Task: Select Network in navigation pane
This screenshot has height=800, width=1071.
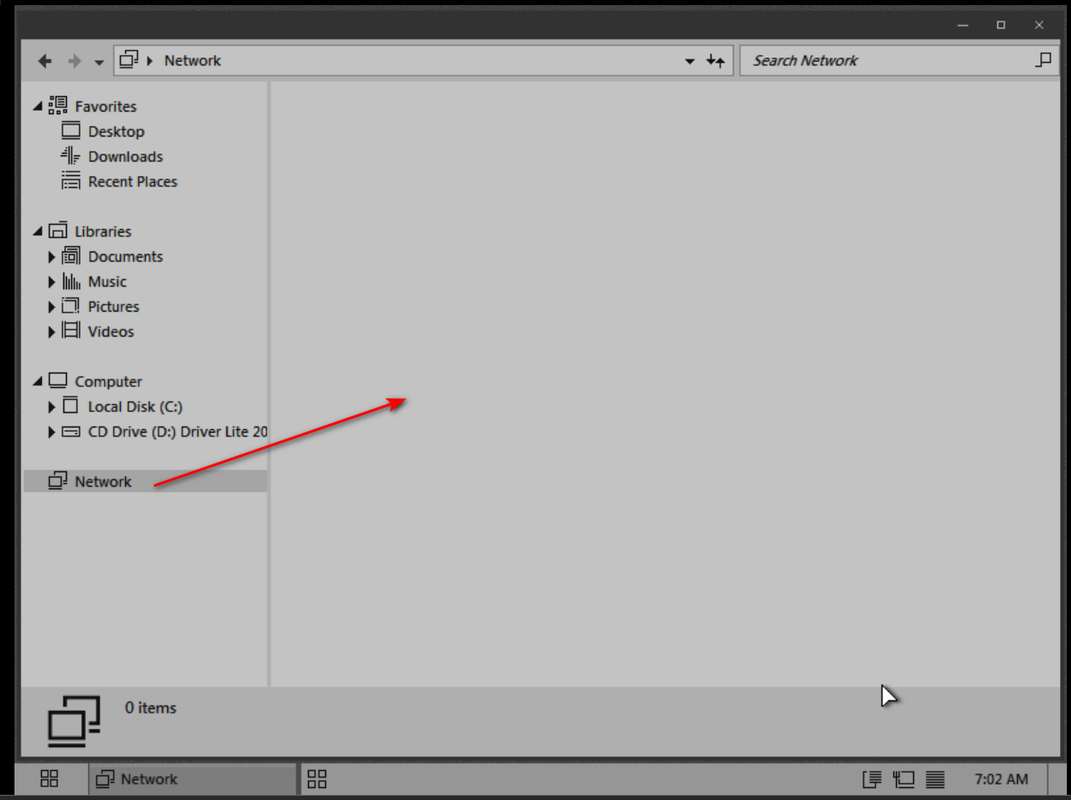Action: click(x=103, y=482)
